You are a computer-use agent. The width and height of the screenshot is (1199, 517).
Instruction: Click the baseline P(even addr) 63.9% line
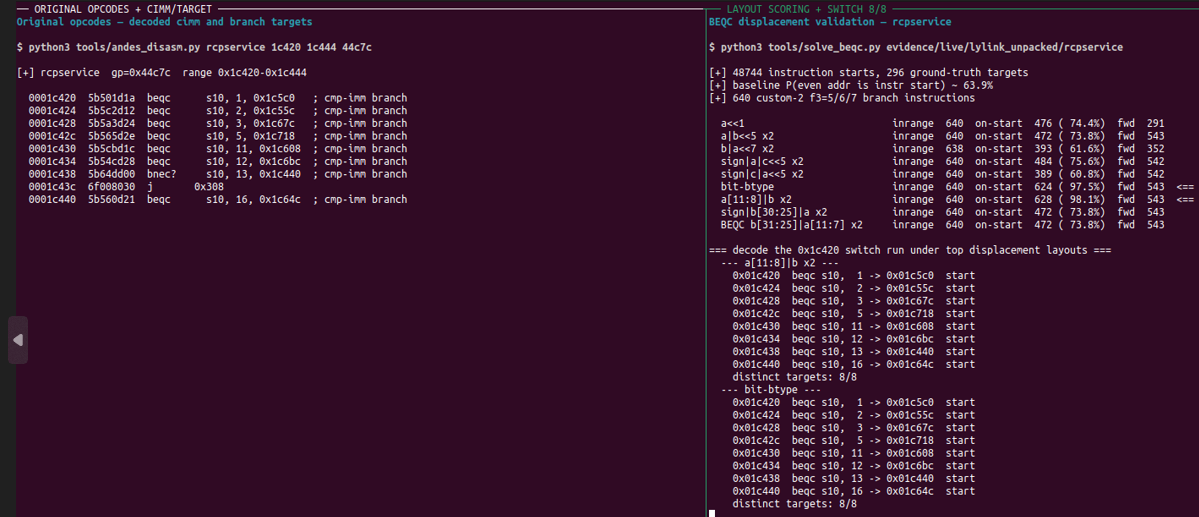[x=851, y=86]
